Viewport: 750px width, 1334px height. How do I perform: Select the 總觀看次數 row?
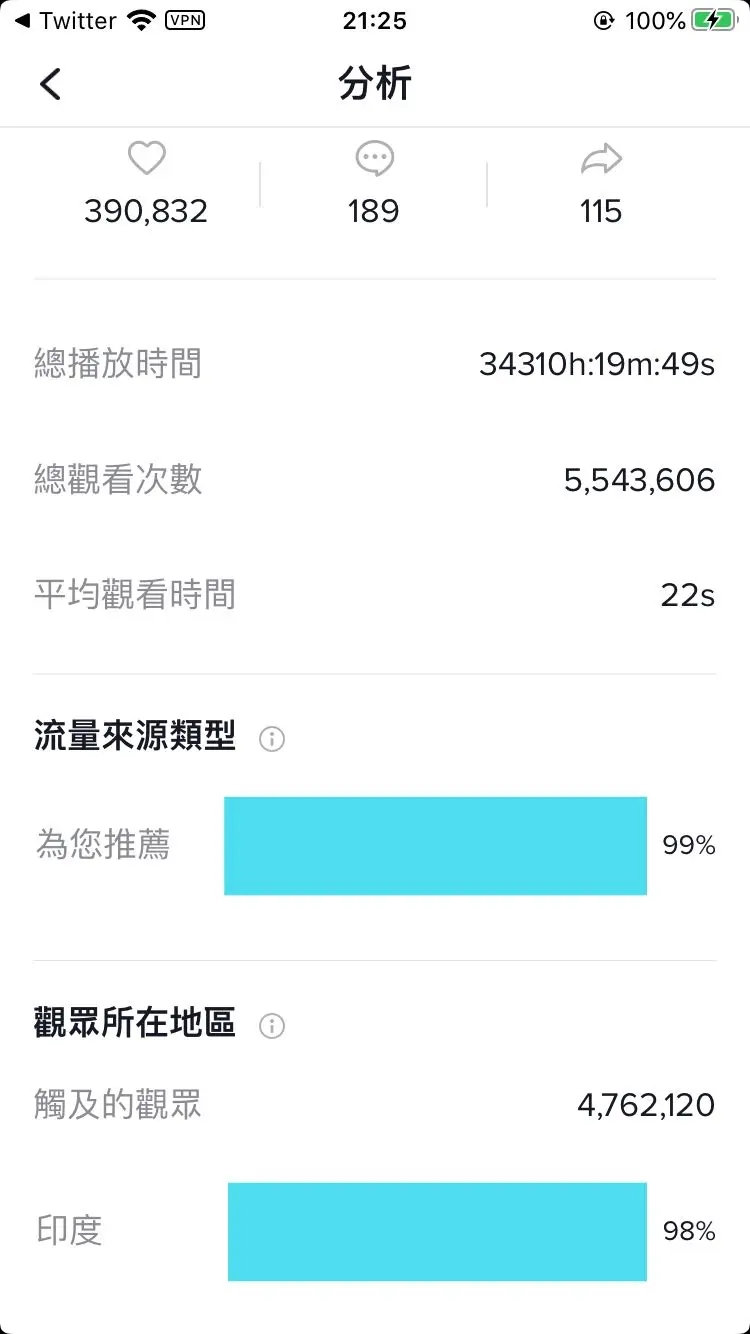click(374, 480)
